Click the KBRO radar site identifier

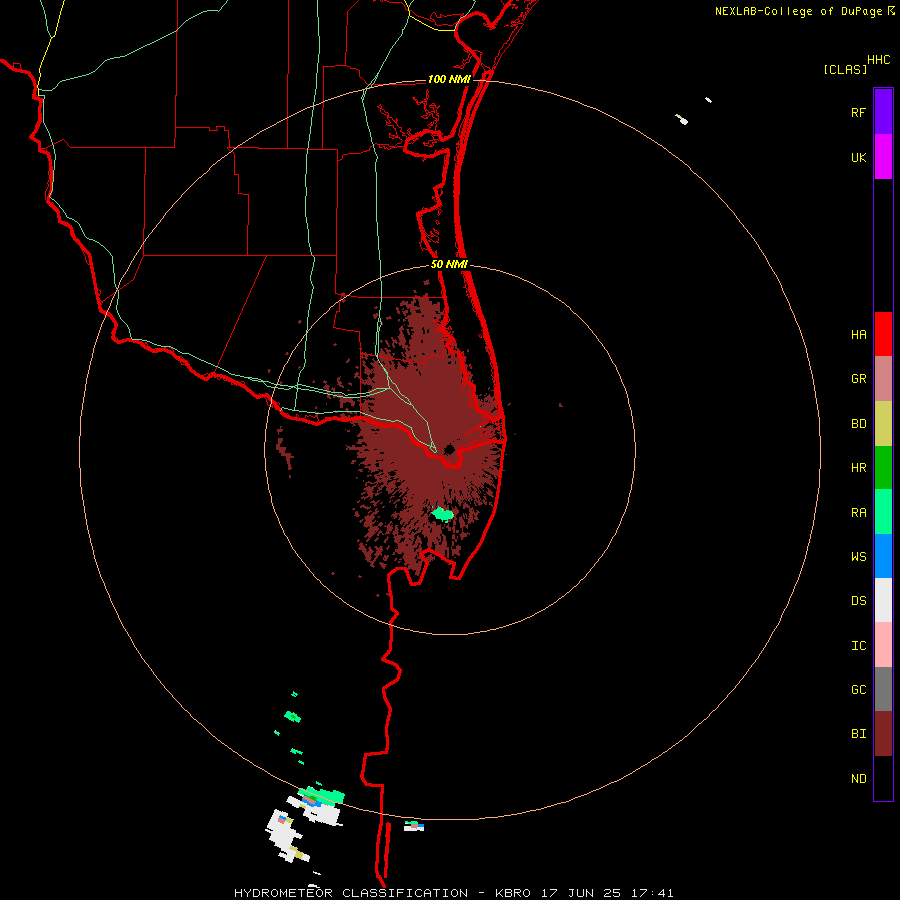point(513,893)
